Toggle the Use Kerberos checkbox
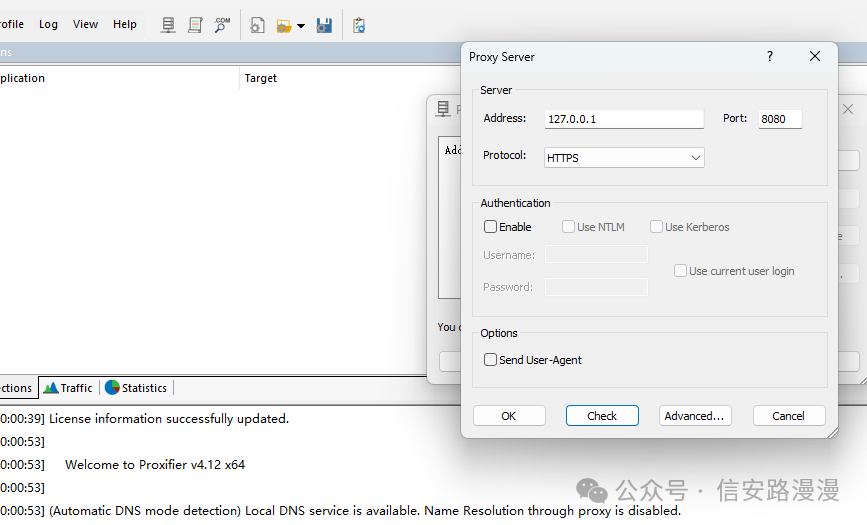 (x=656, y=227)
